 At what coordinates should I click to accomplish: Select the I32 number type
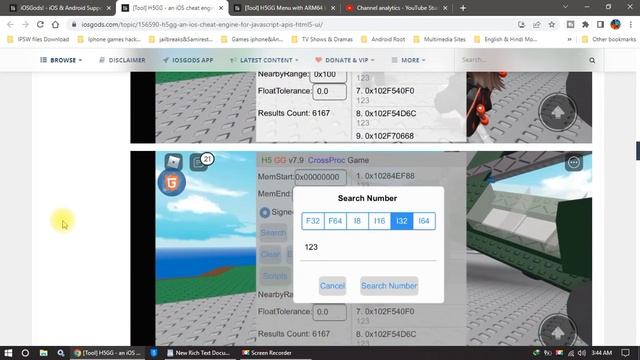(x=402, y=221)
